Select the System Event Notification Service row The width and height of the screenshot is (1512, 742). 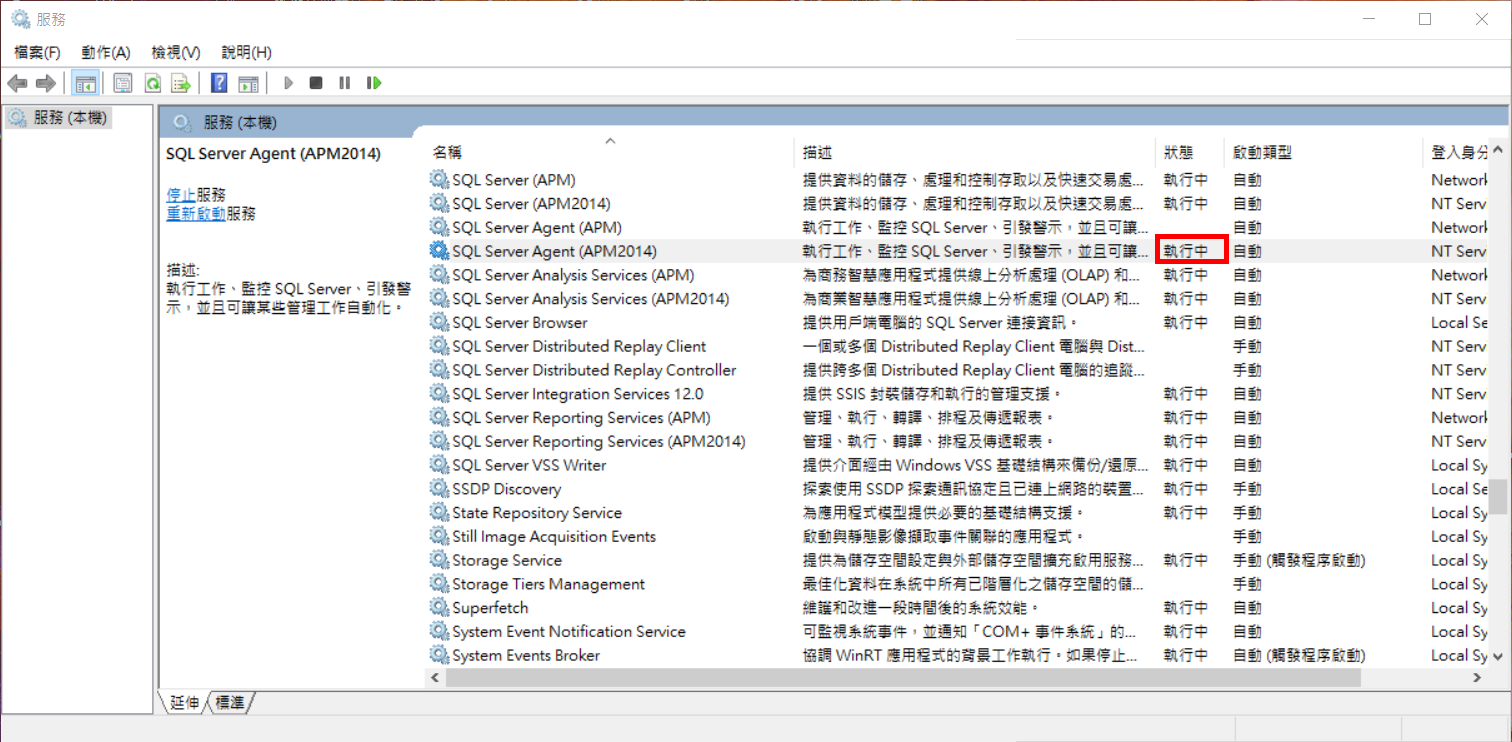pyautogui.click(x=958, y=632)
